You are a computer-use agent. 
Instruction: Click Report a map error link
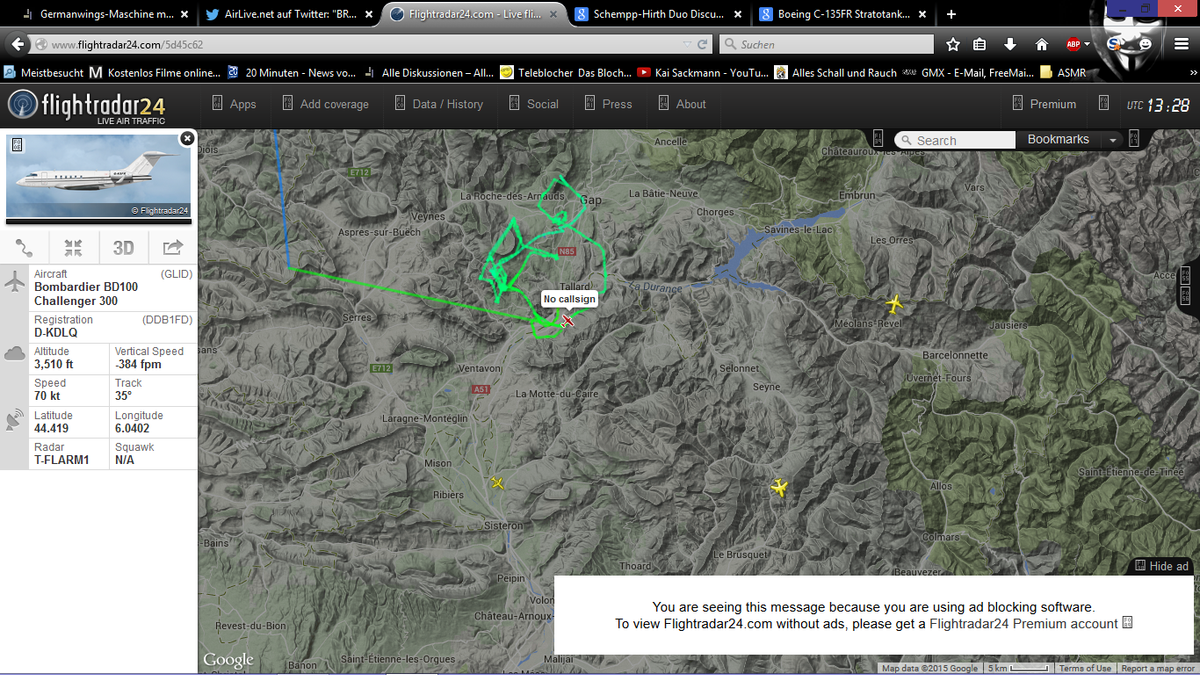point(1156,668)
